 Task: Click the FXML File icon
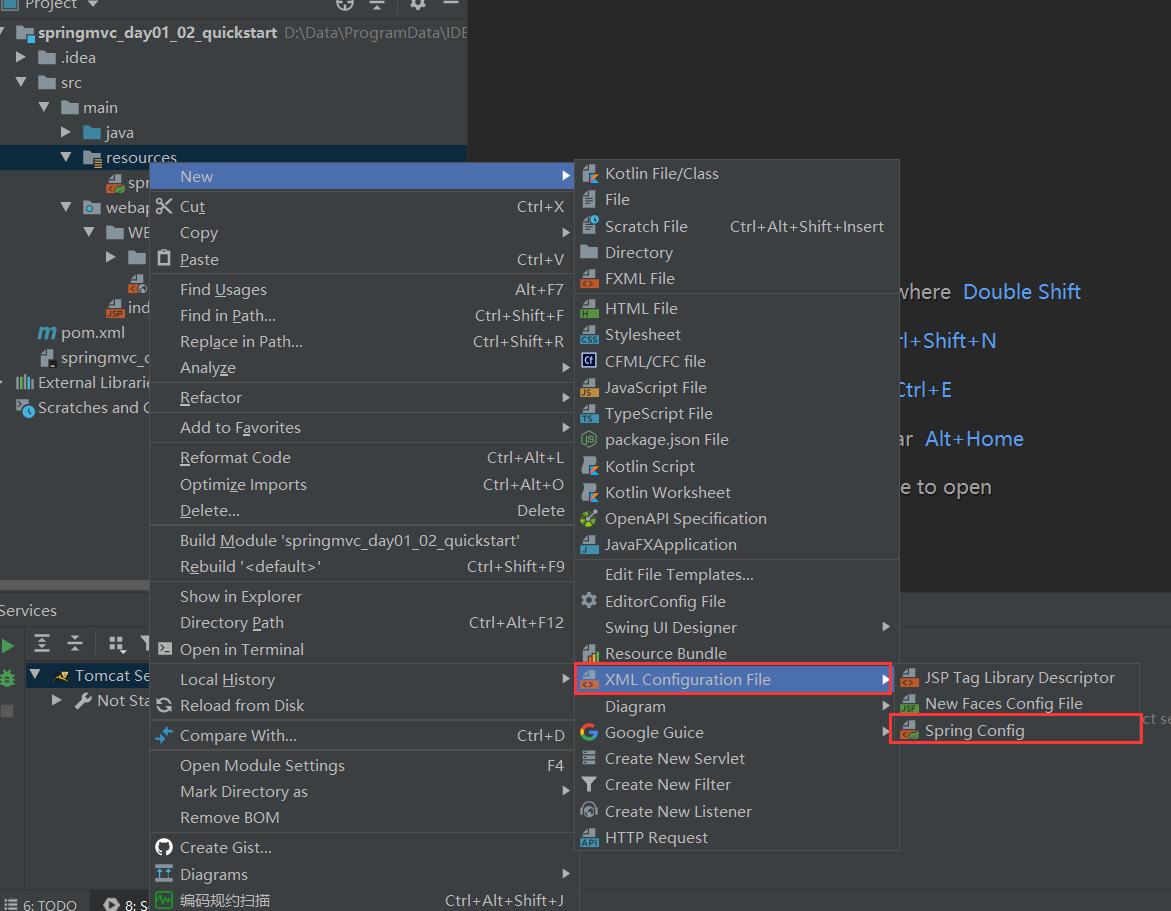pos(590,279)
